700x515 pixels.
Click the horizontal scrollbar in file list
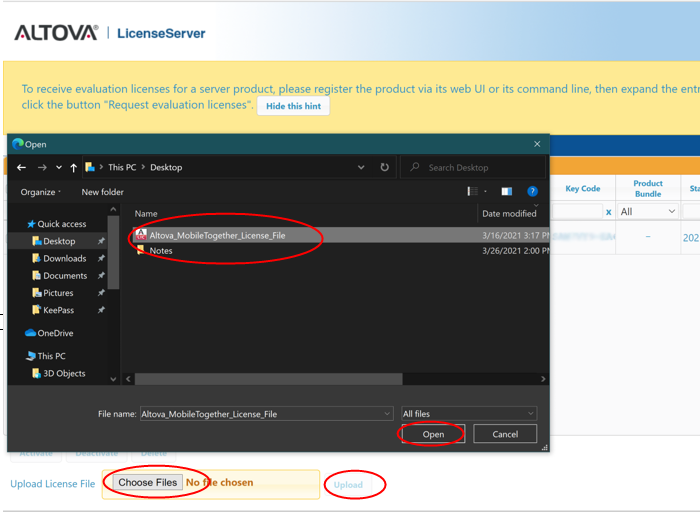[270, 379]
